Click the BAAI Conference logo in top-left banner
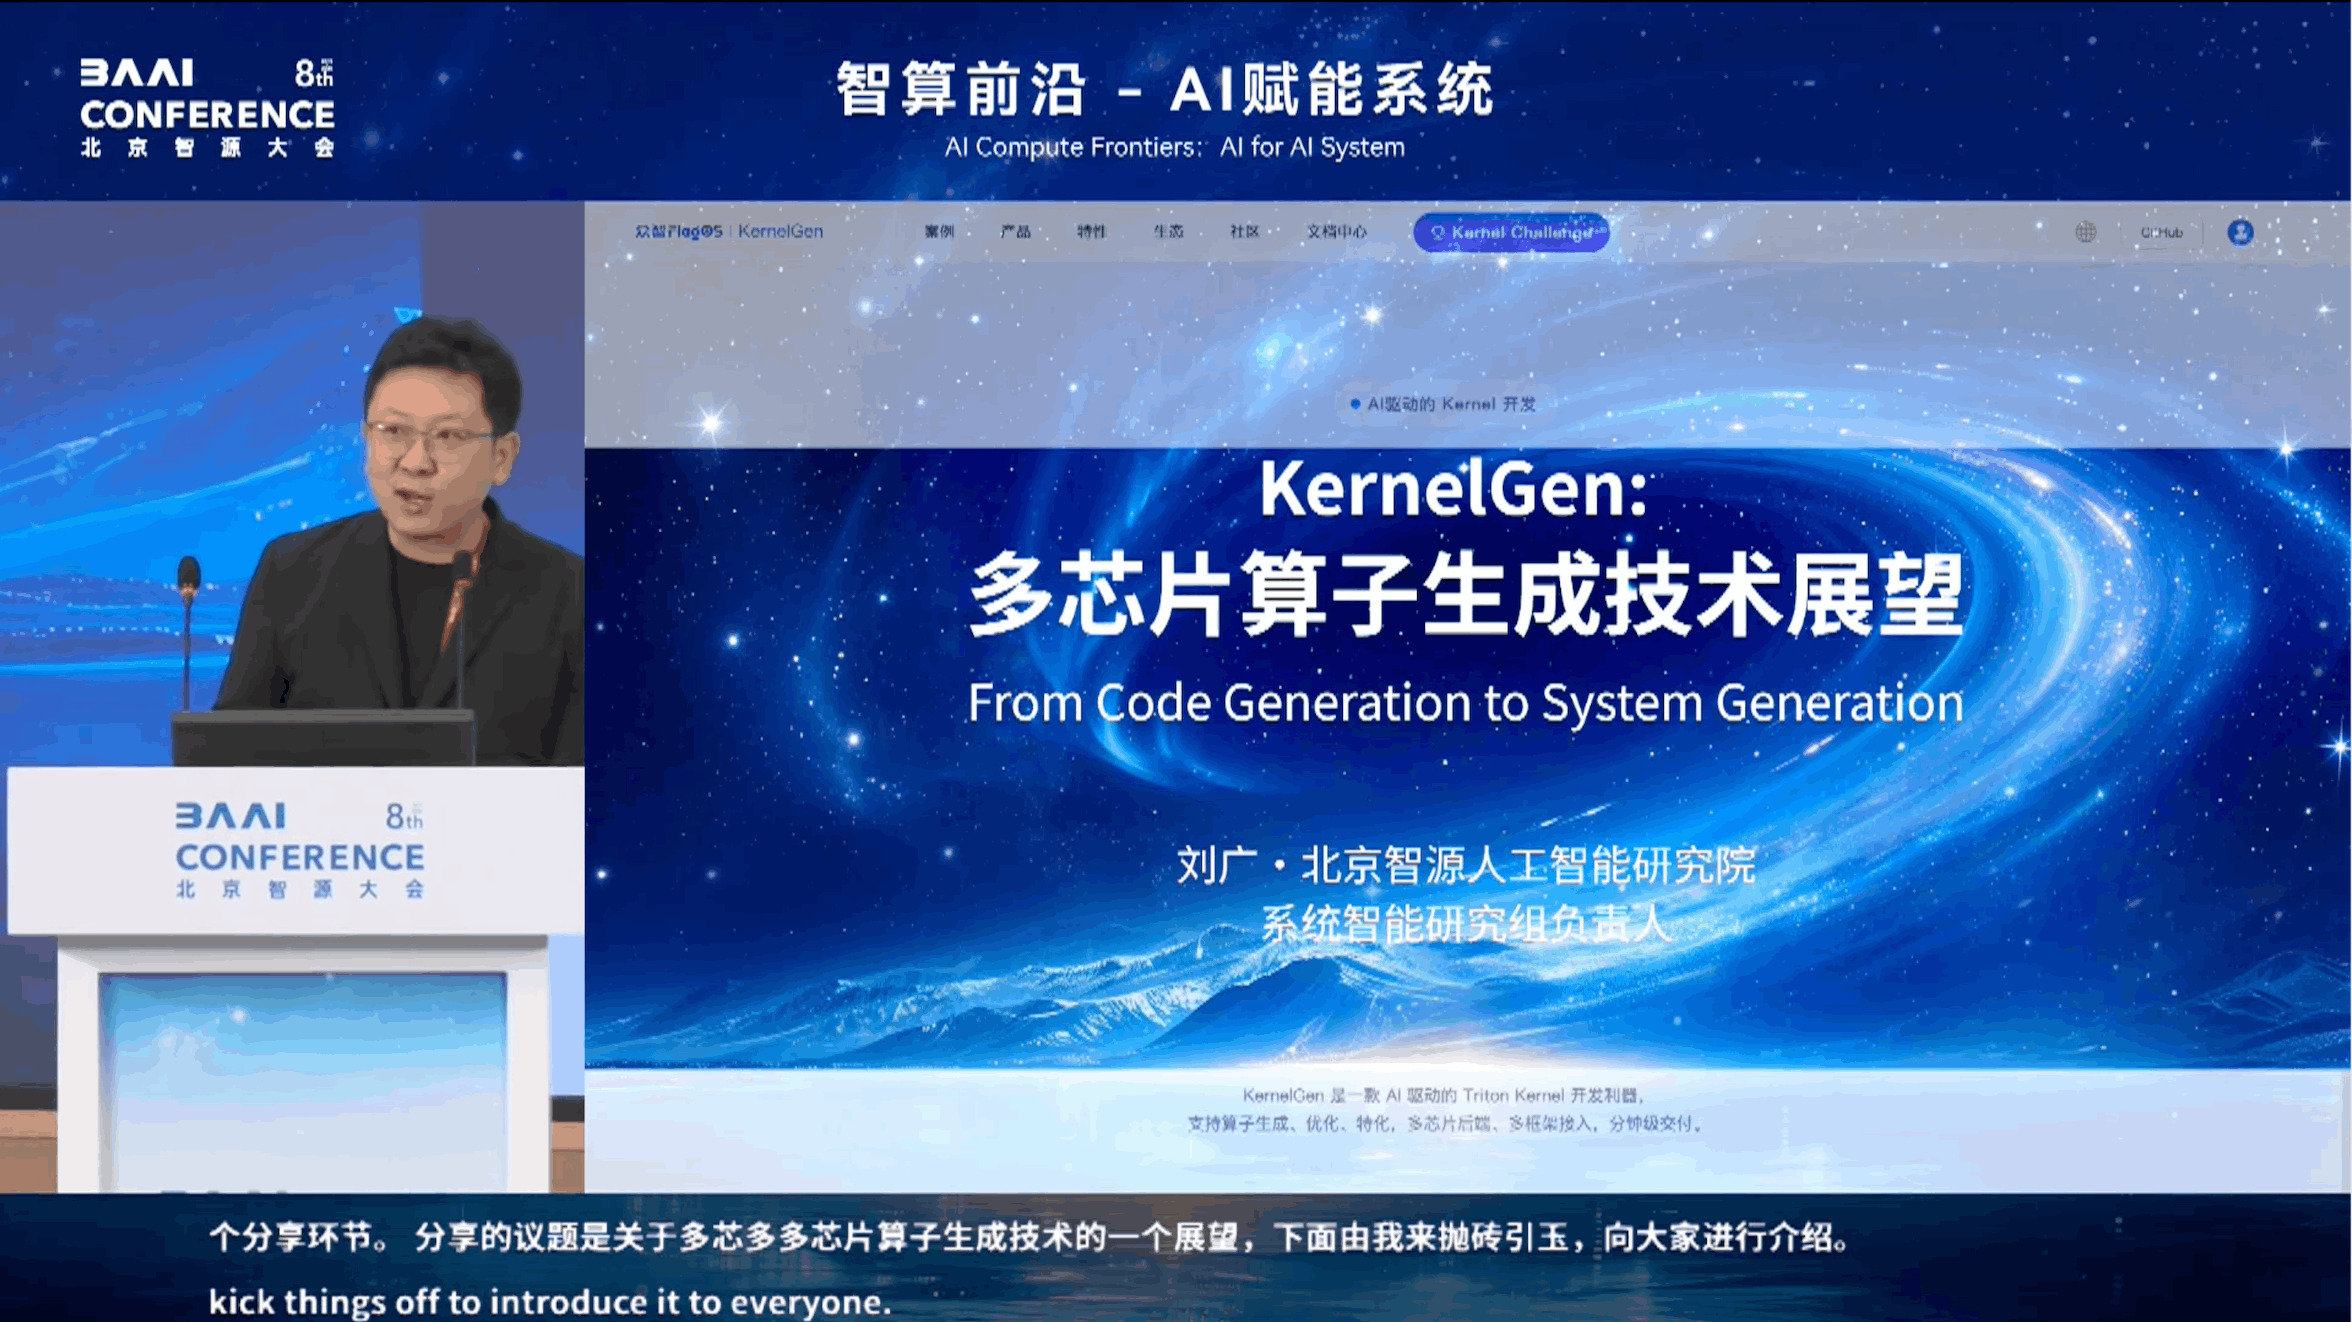Screen dimensions: 2352x1322 pyautogui.click(x=207, y=108)
